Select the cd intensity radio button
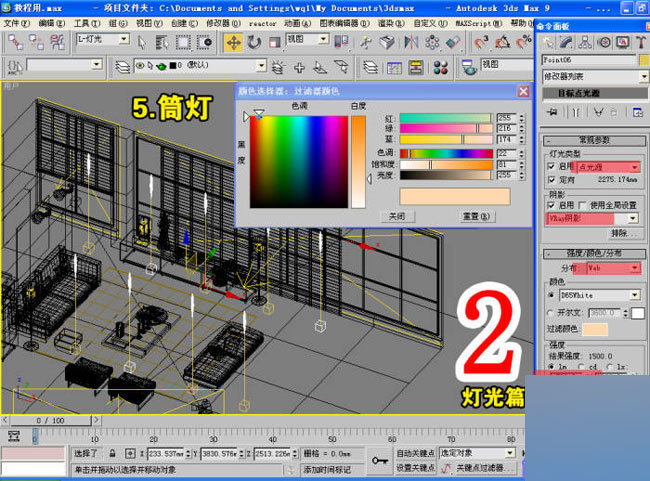The image size is (650, 481). [581, 367]
